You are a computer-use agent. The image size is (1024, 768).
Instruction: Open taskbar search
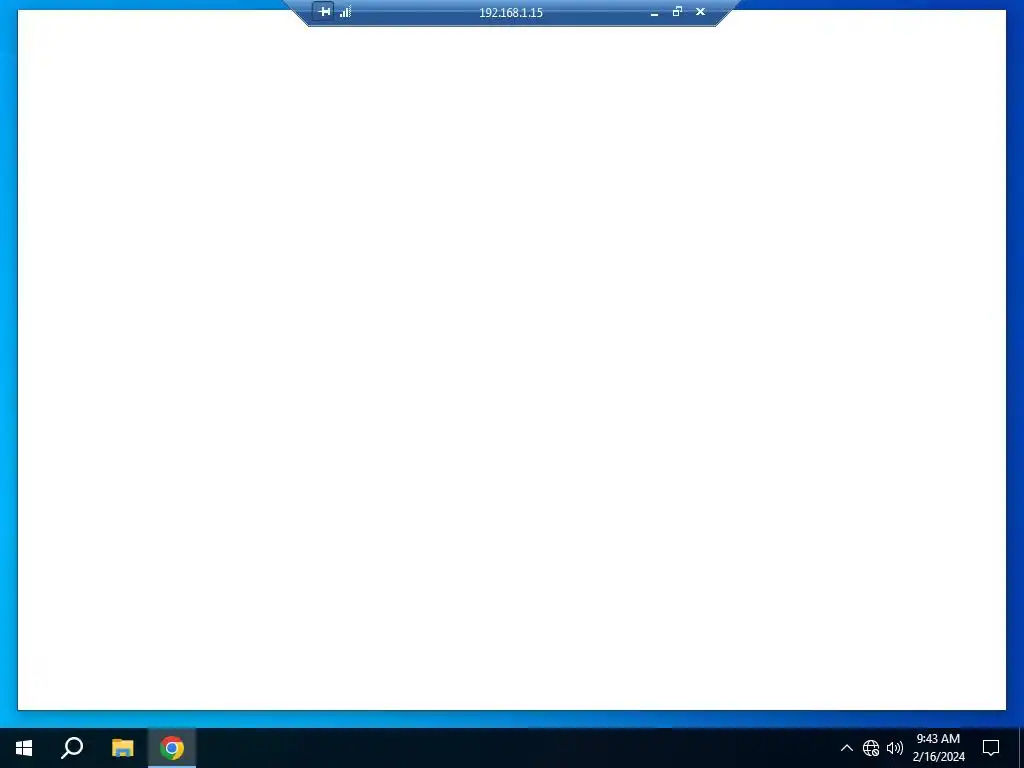[72, 748]
